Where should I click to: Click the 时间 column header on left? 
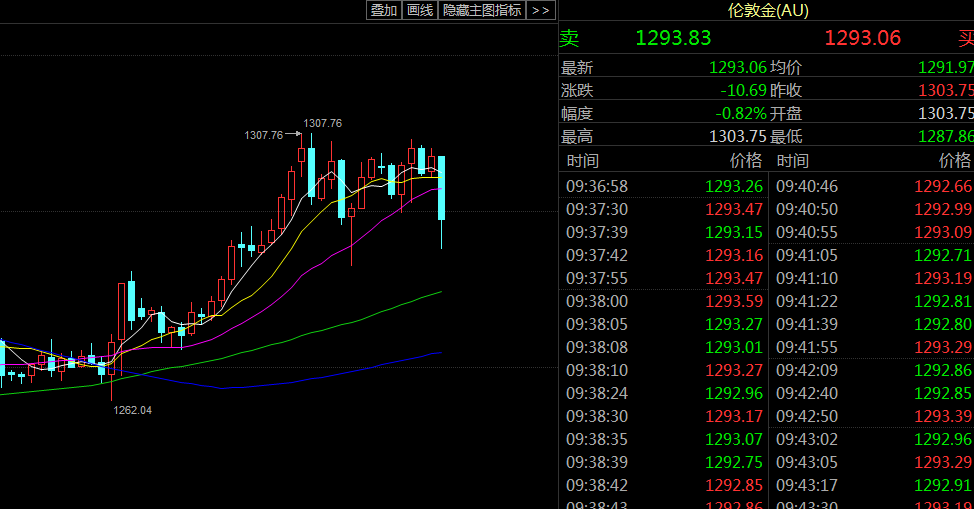582,161
